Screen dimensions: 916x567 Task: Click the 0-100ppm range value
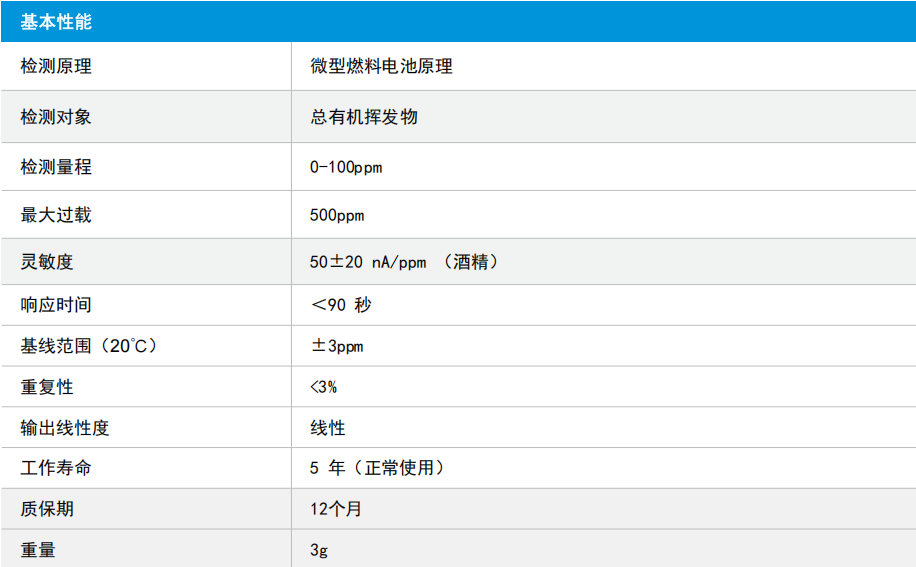coord(346,168)
